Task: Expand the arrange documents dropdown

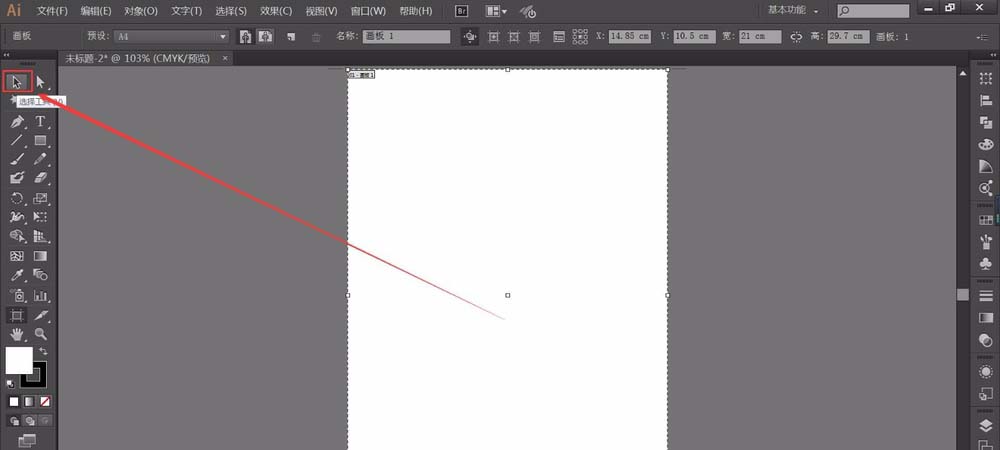Action: coord(496,11)
